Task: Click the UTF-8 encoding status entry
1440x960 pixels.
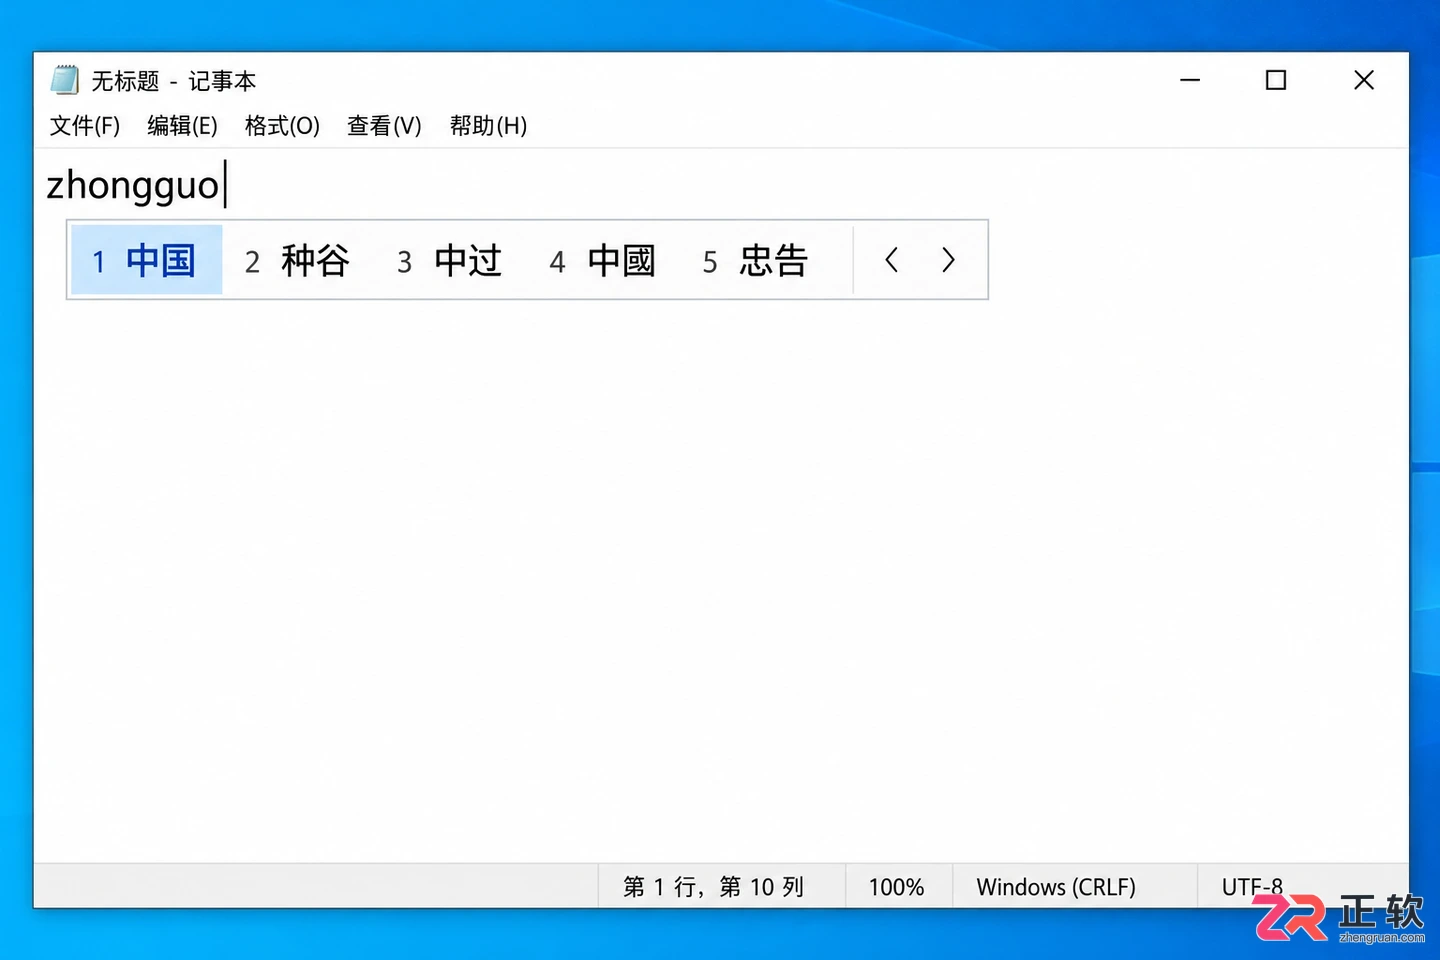Action: click(1252, 887)
